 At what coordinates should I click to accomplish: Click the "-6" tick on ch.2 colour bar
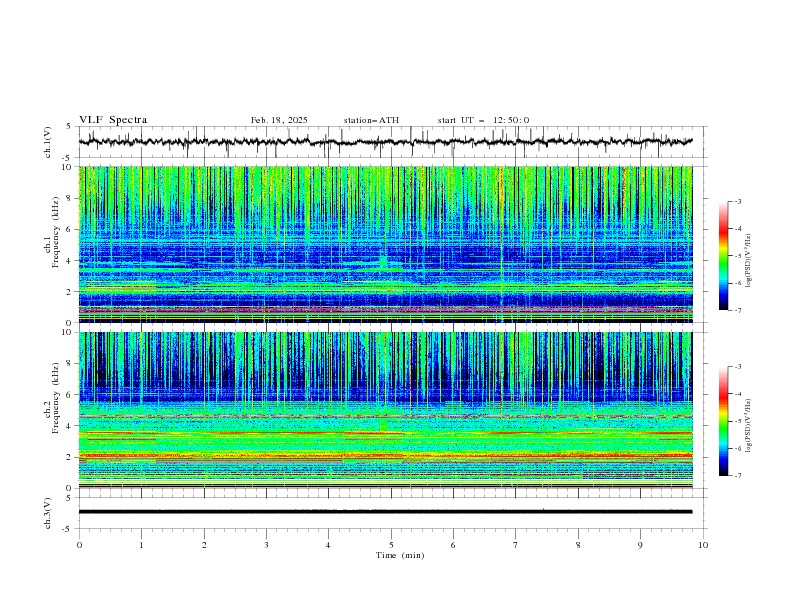(x=738, y=448)
